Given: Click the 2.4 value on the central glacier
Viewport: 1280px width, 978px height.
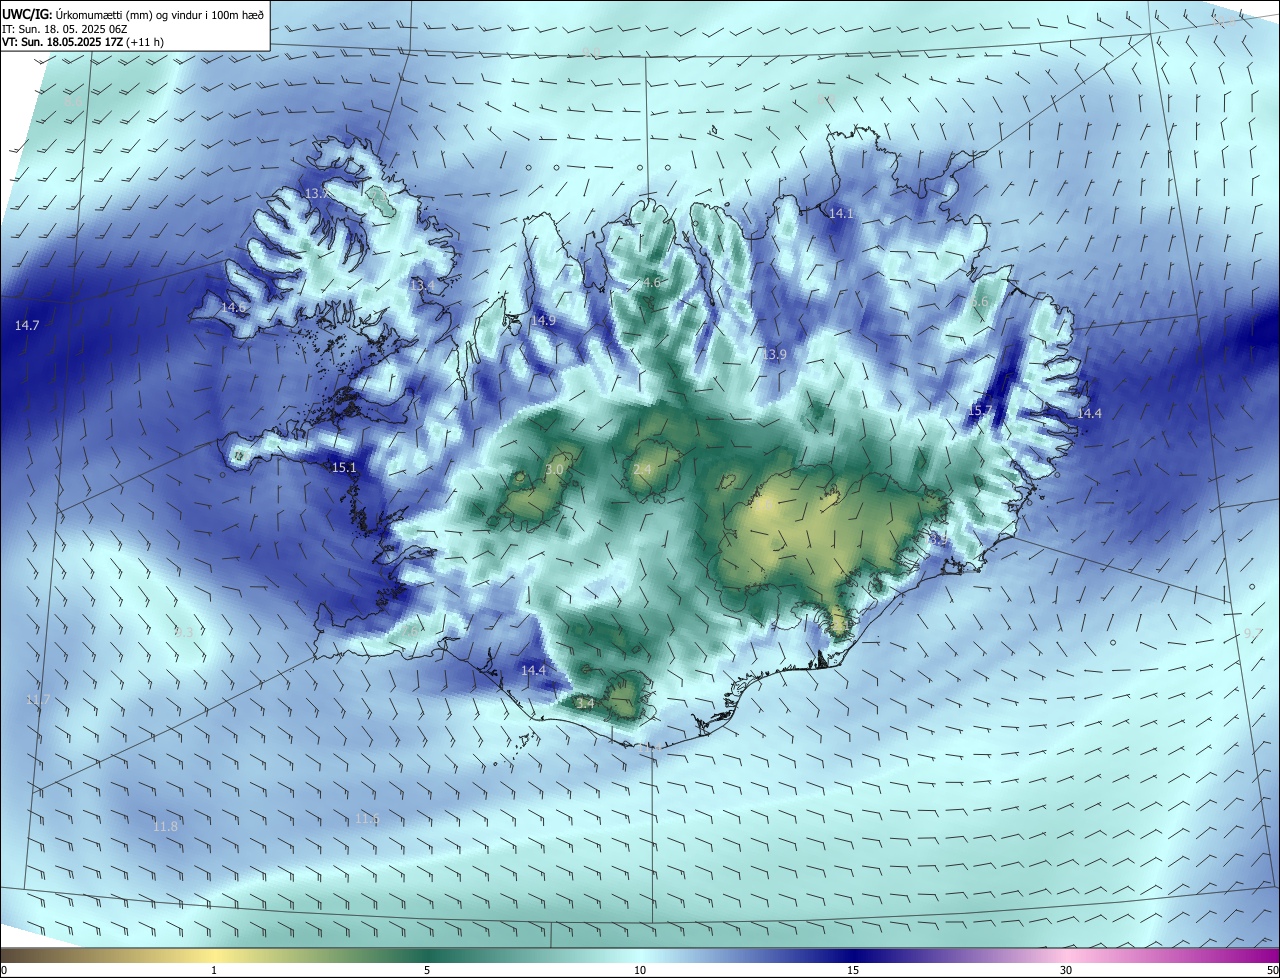Looking at the screenshot, I should (x=642, y=470).
